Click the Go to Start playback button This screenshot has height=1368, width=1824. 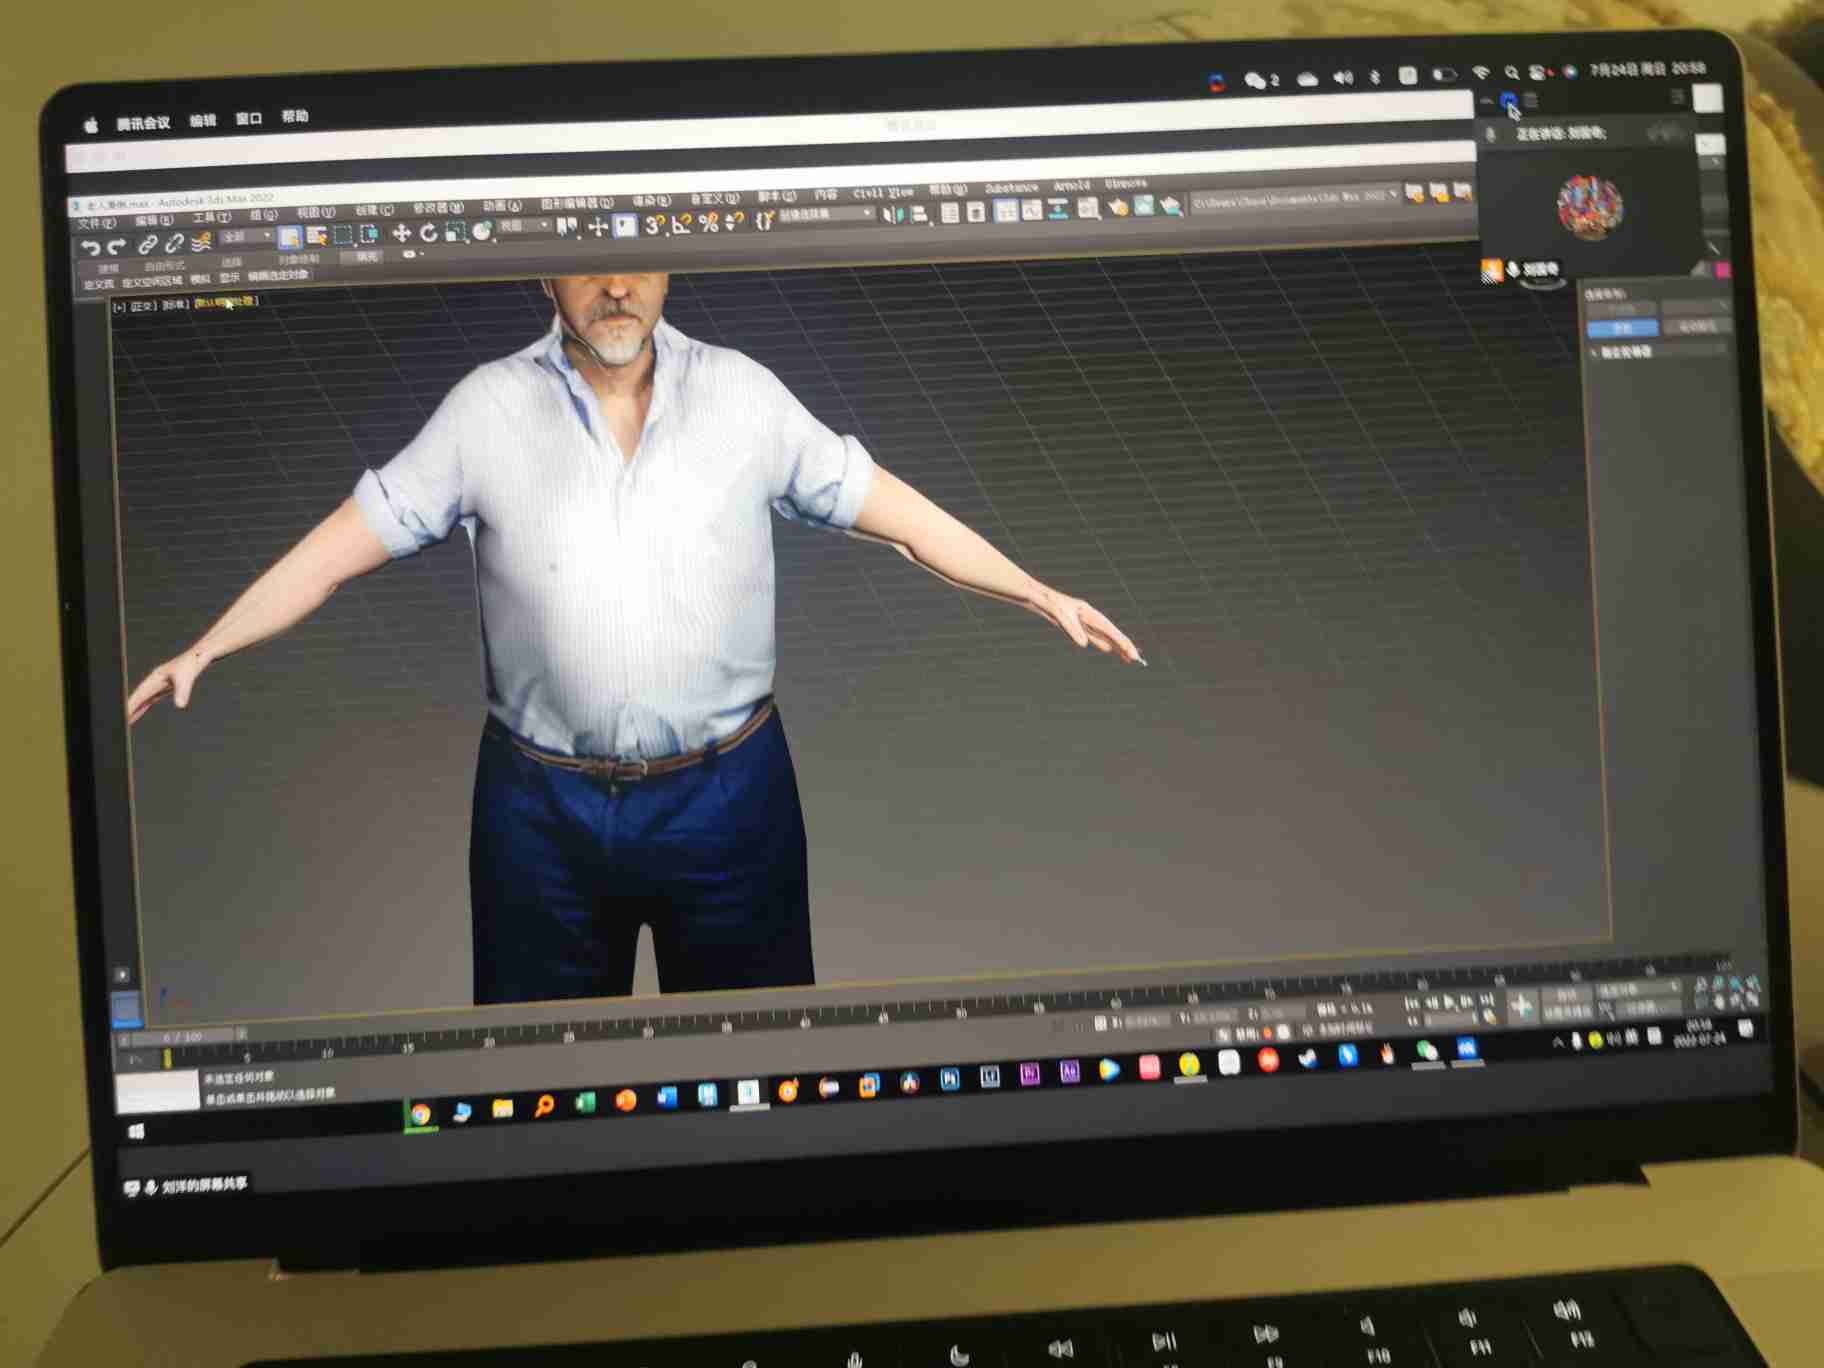1412,1003
